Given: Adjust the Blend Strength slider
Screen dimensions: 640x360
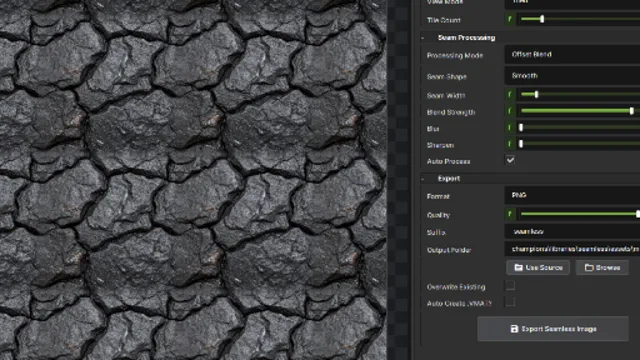Looking at the screenshot, I should tap(580, 111).
